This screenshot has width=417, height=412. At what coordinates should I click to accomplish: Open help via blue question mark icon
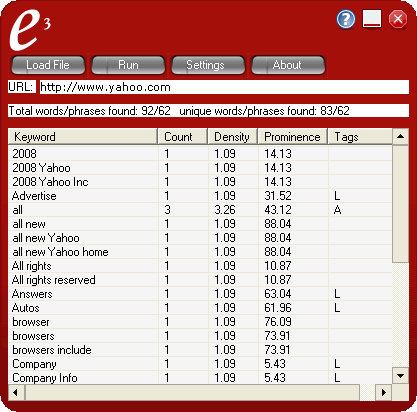coord(346,19)
